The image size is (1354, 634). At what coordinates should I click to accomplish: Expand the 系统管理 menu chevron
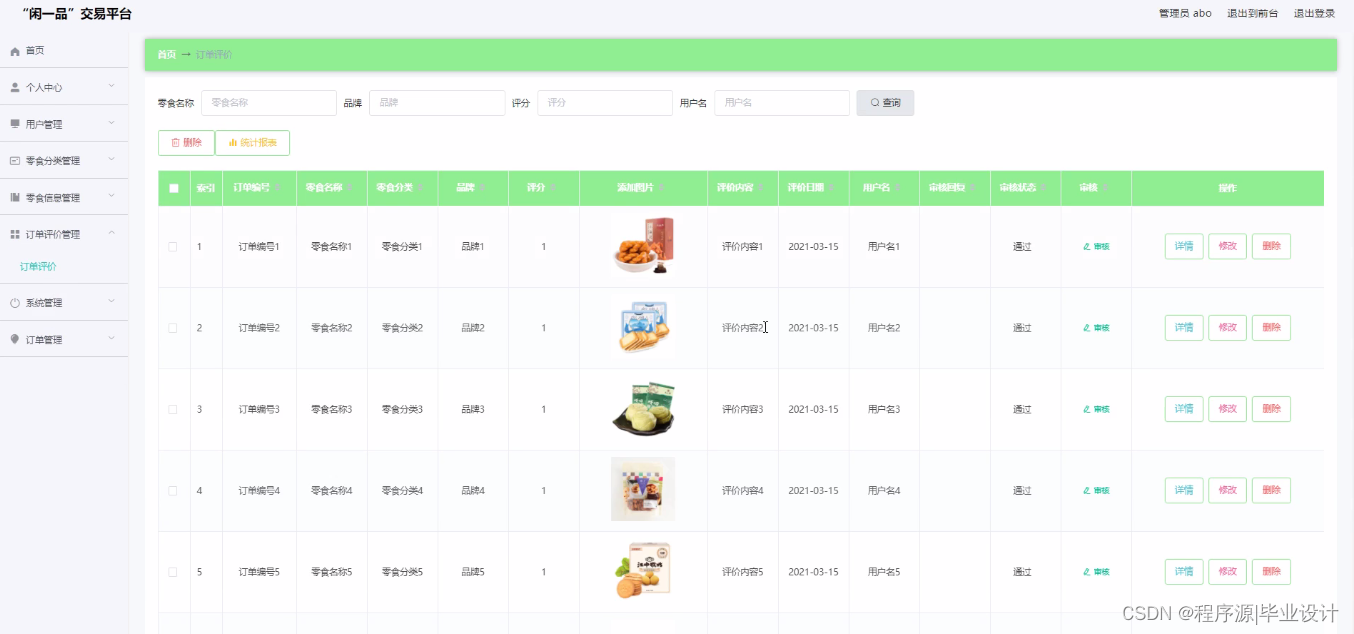click(x=111, y=302)
